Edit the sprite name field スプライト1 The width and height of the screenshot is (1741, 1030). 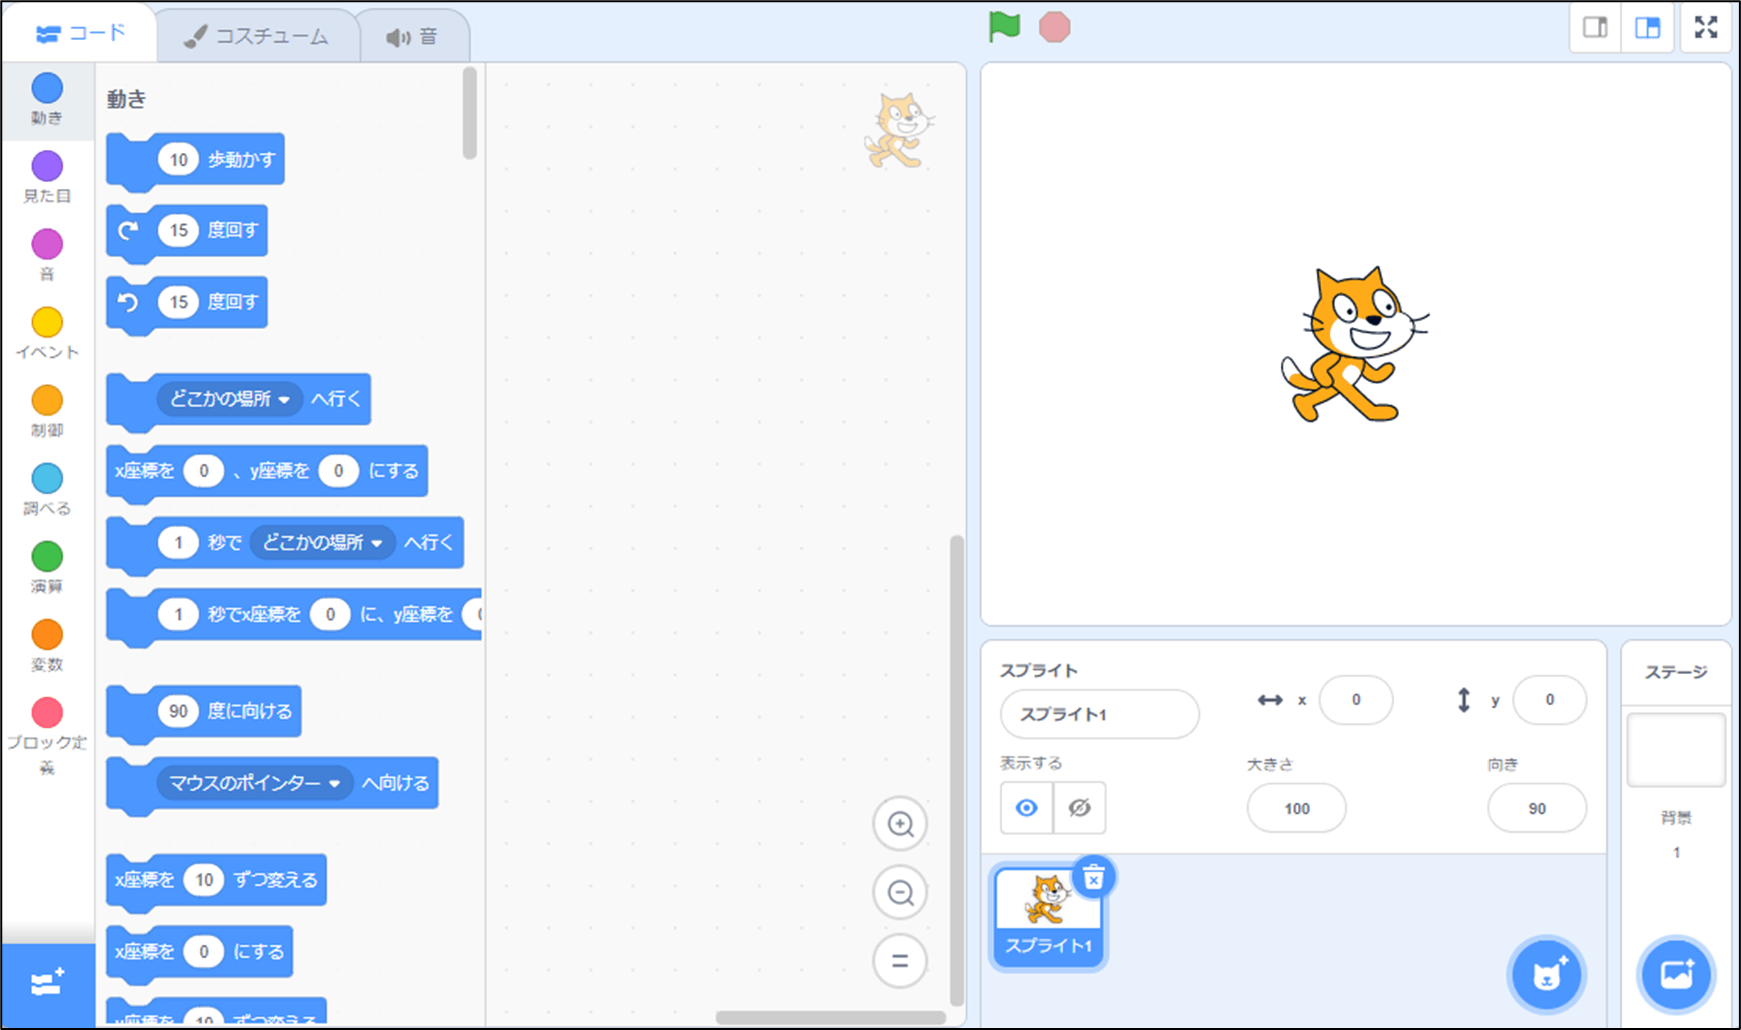(1100, 714)
